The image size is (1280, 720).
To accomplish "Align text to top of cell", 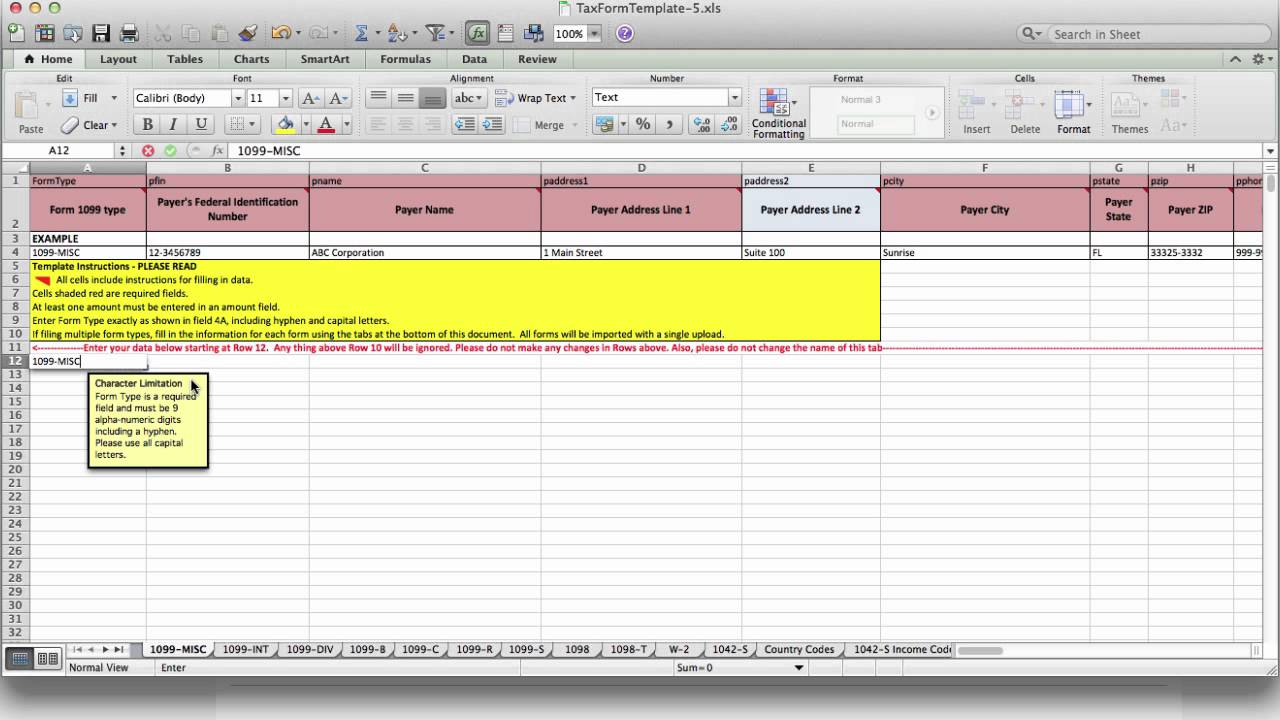I will coord(378,98).
